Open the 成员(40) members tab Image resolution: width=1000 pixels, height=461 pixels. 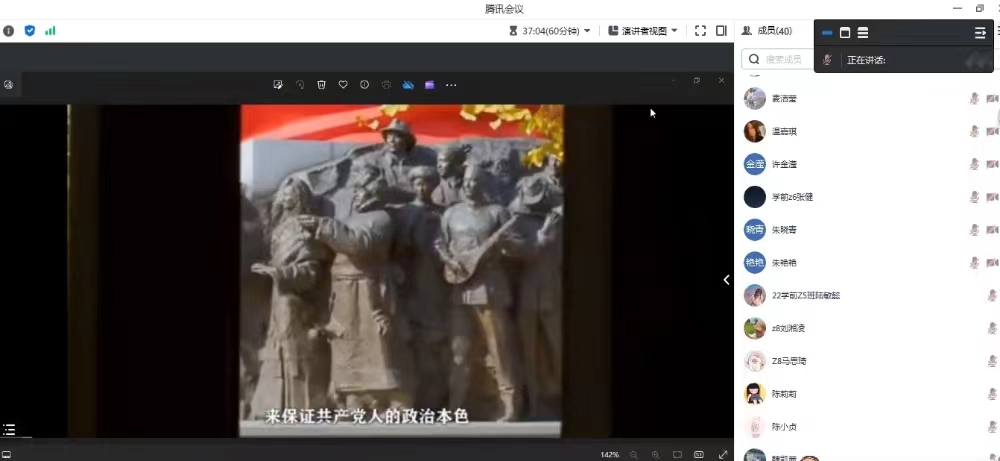tap(768, 31)
